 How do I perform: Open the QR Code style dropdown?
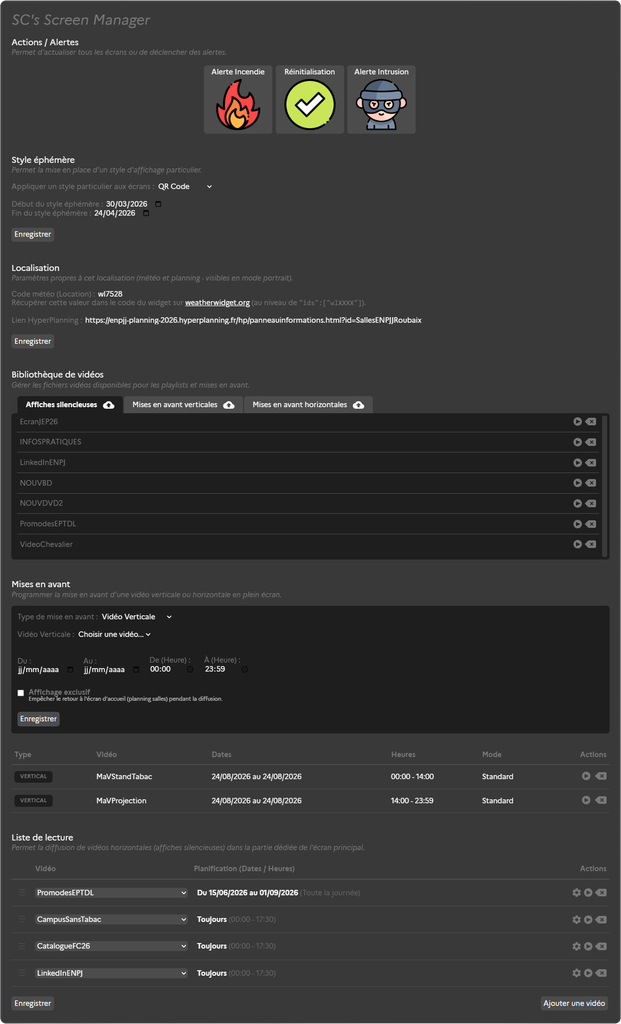click(185, 187)
